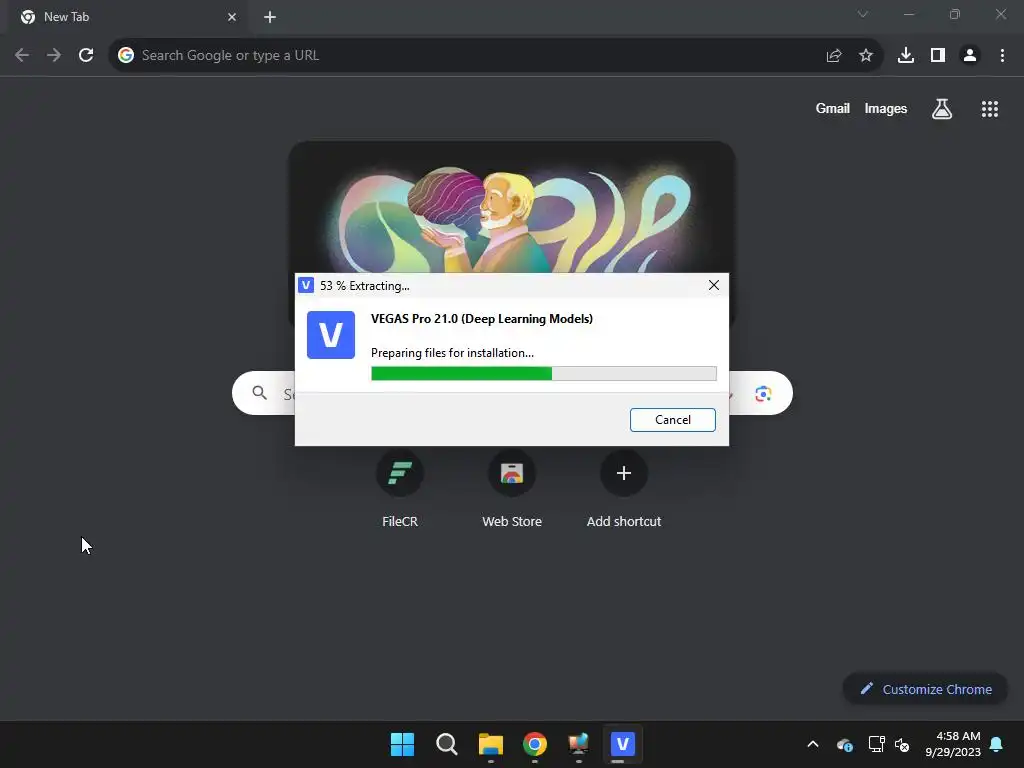Close the 53 % Extracting dialog

click(714, 285)
